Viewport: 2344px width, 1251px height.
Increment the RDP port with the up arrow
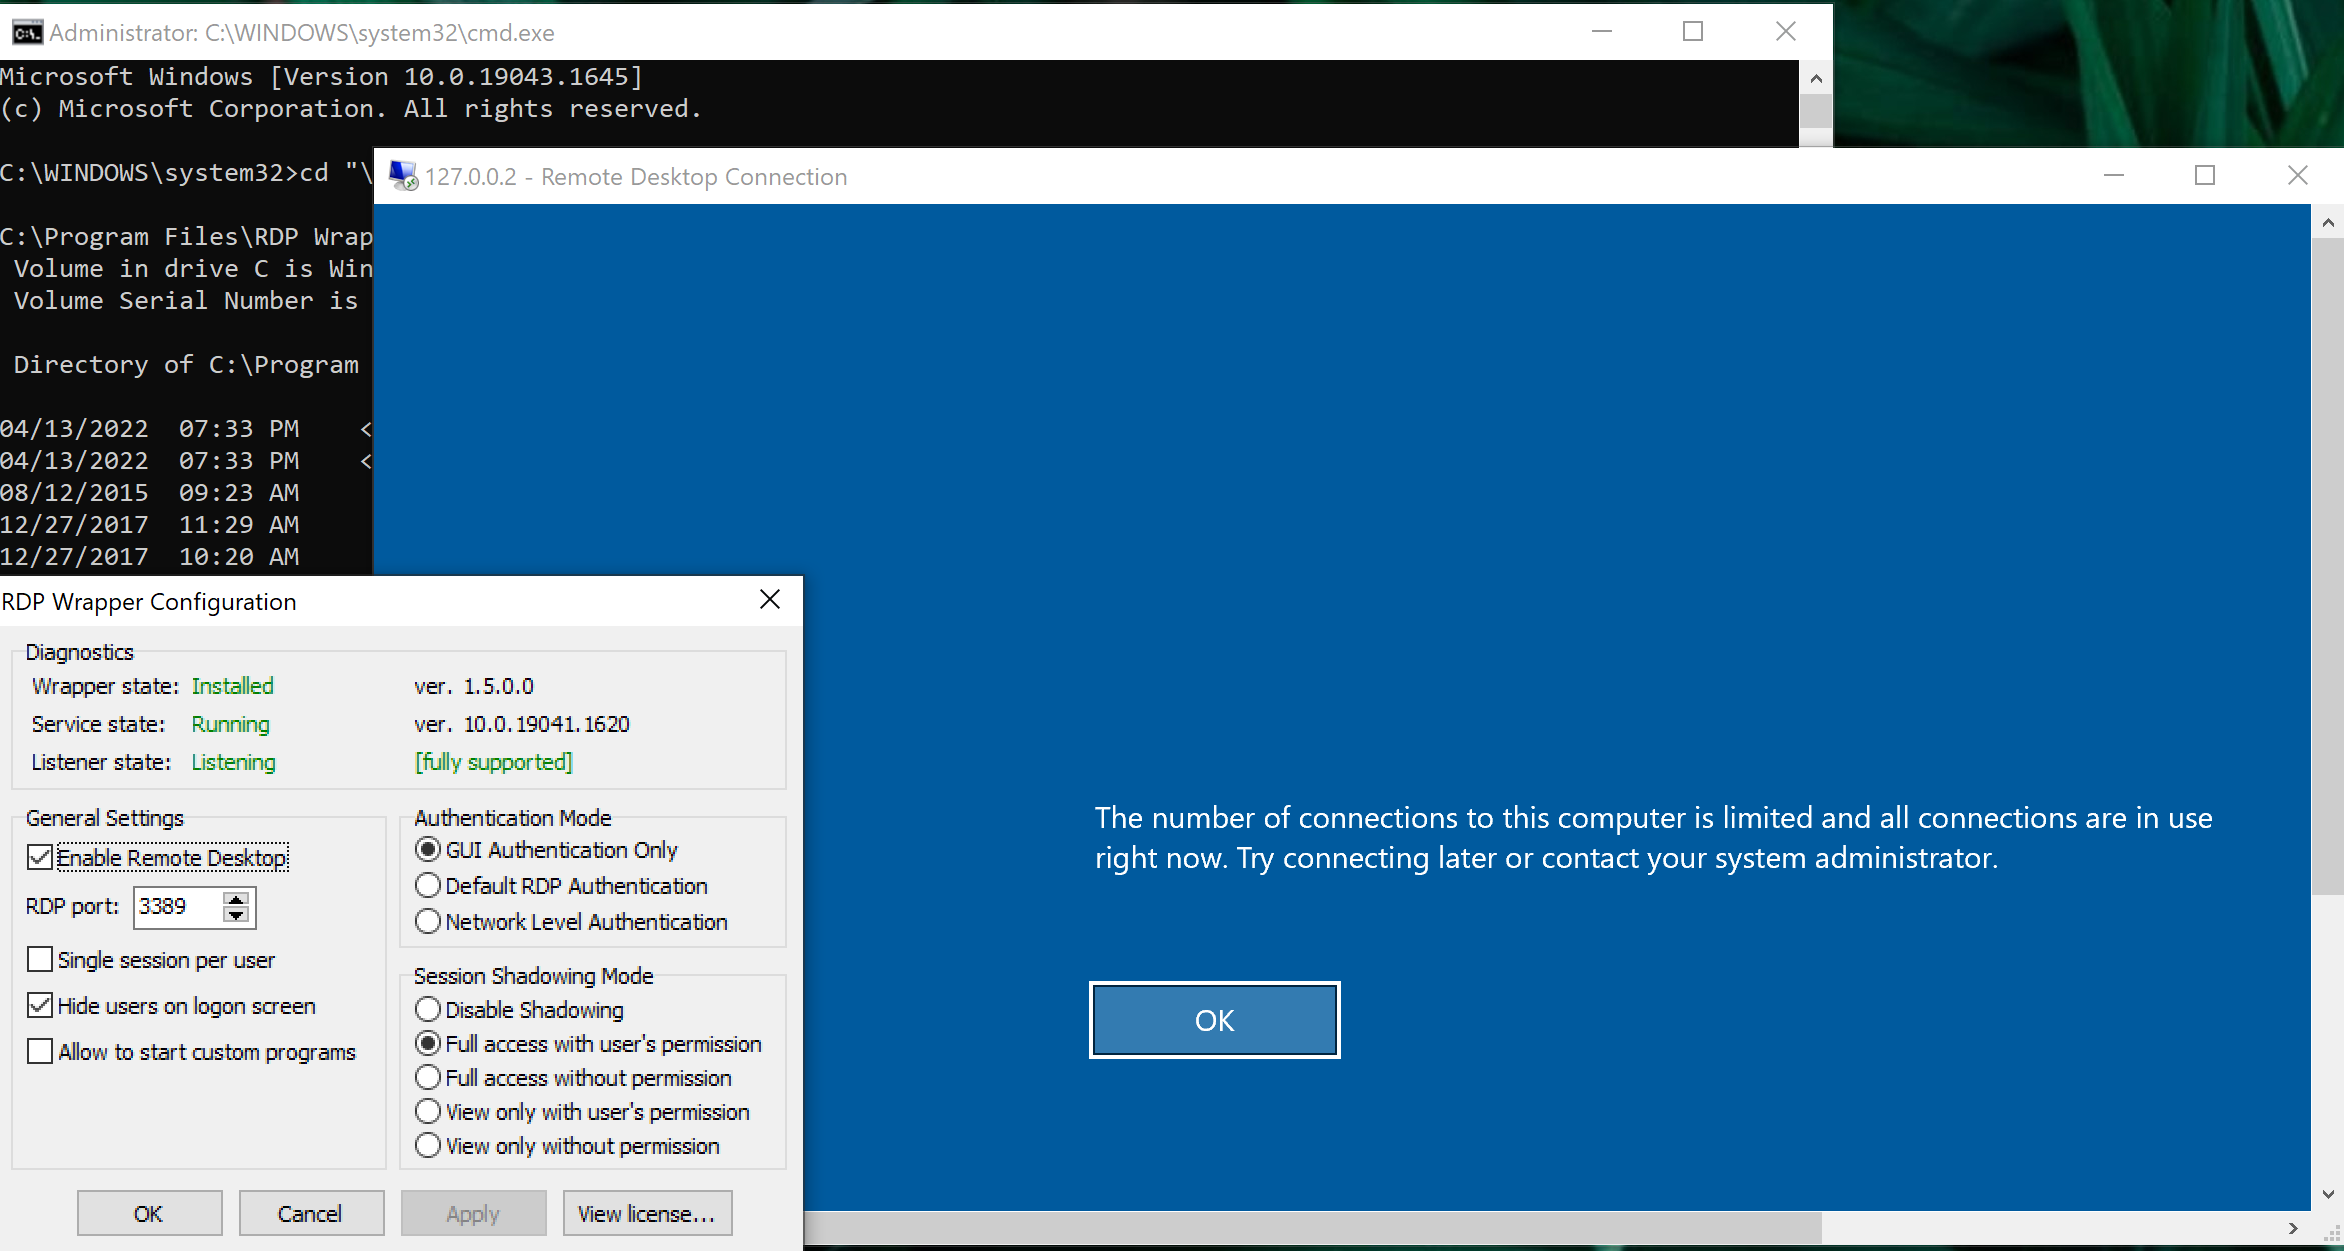(235, 898)
